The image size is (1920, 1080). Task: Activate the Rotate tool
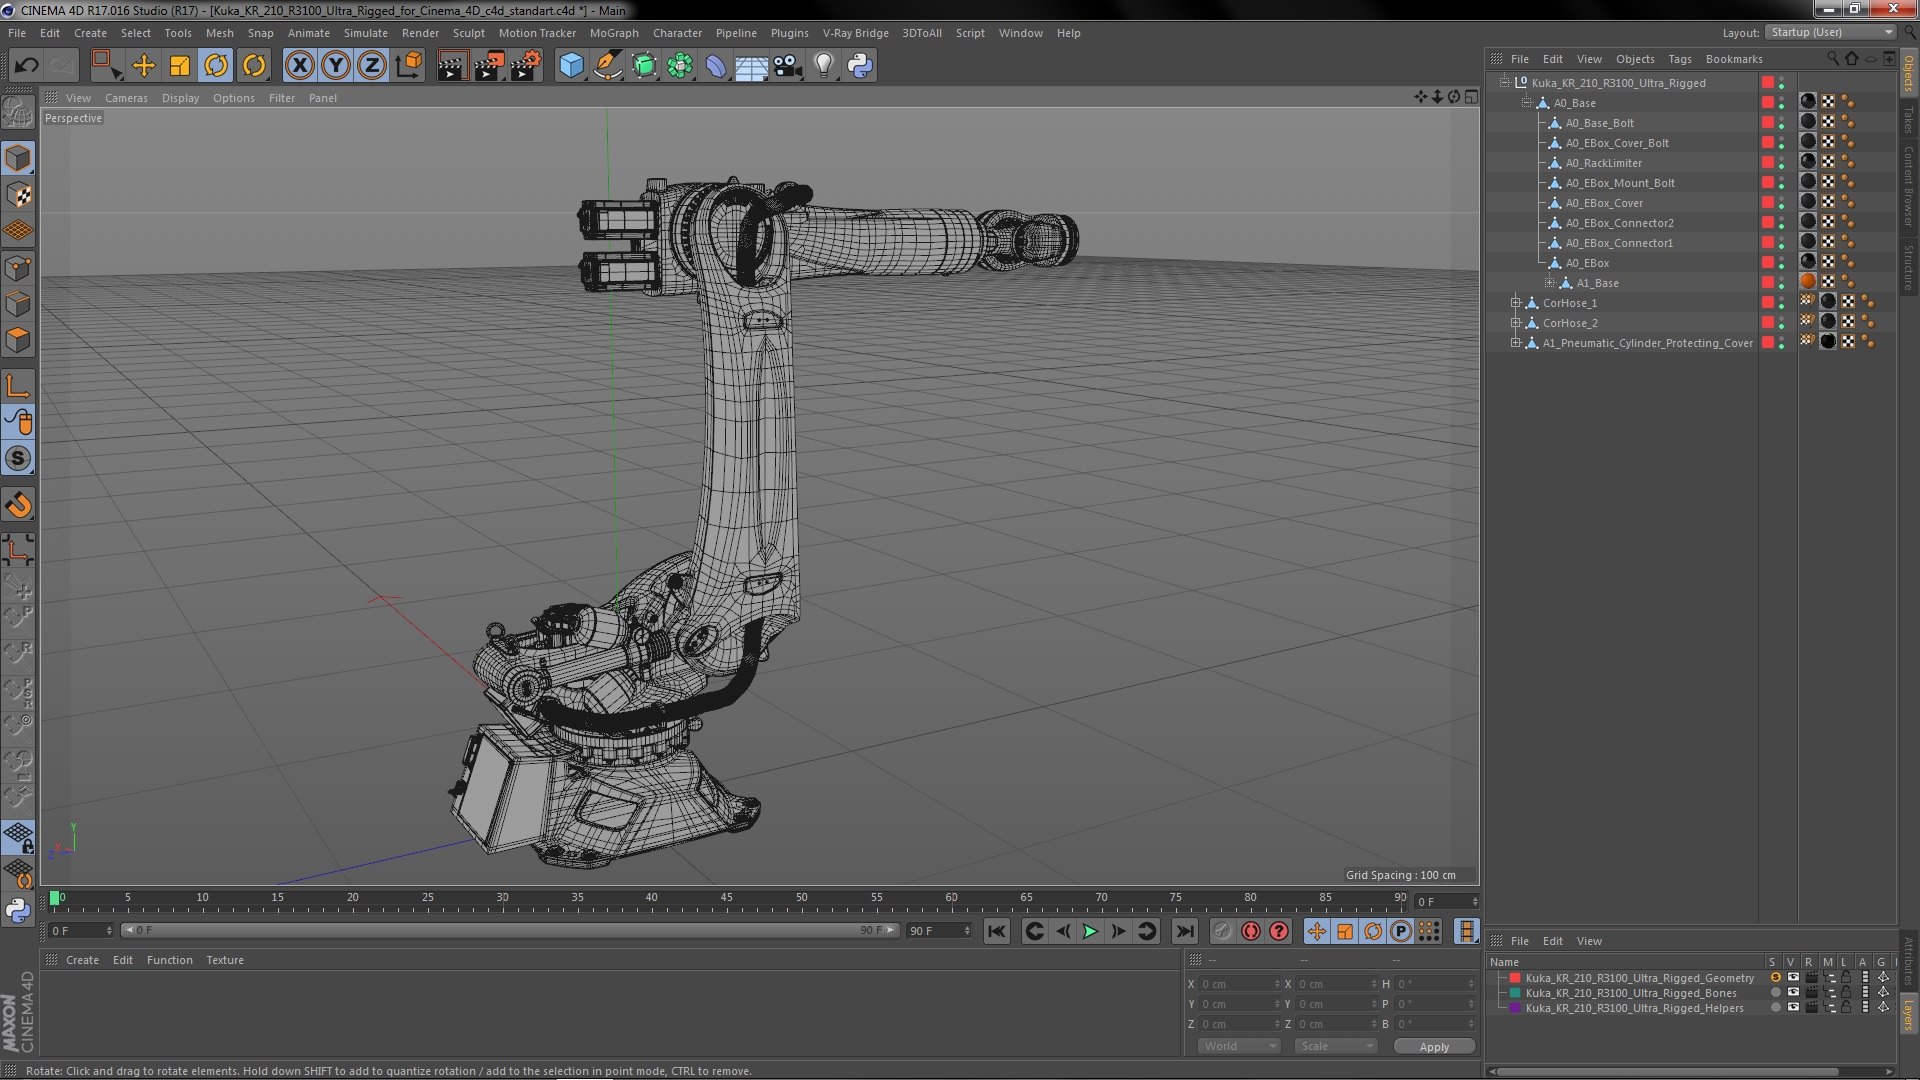click(216, 66)
